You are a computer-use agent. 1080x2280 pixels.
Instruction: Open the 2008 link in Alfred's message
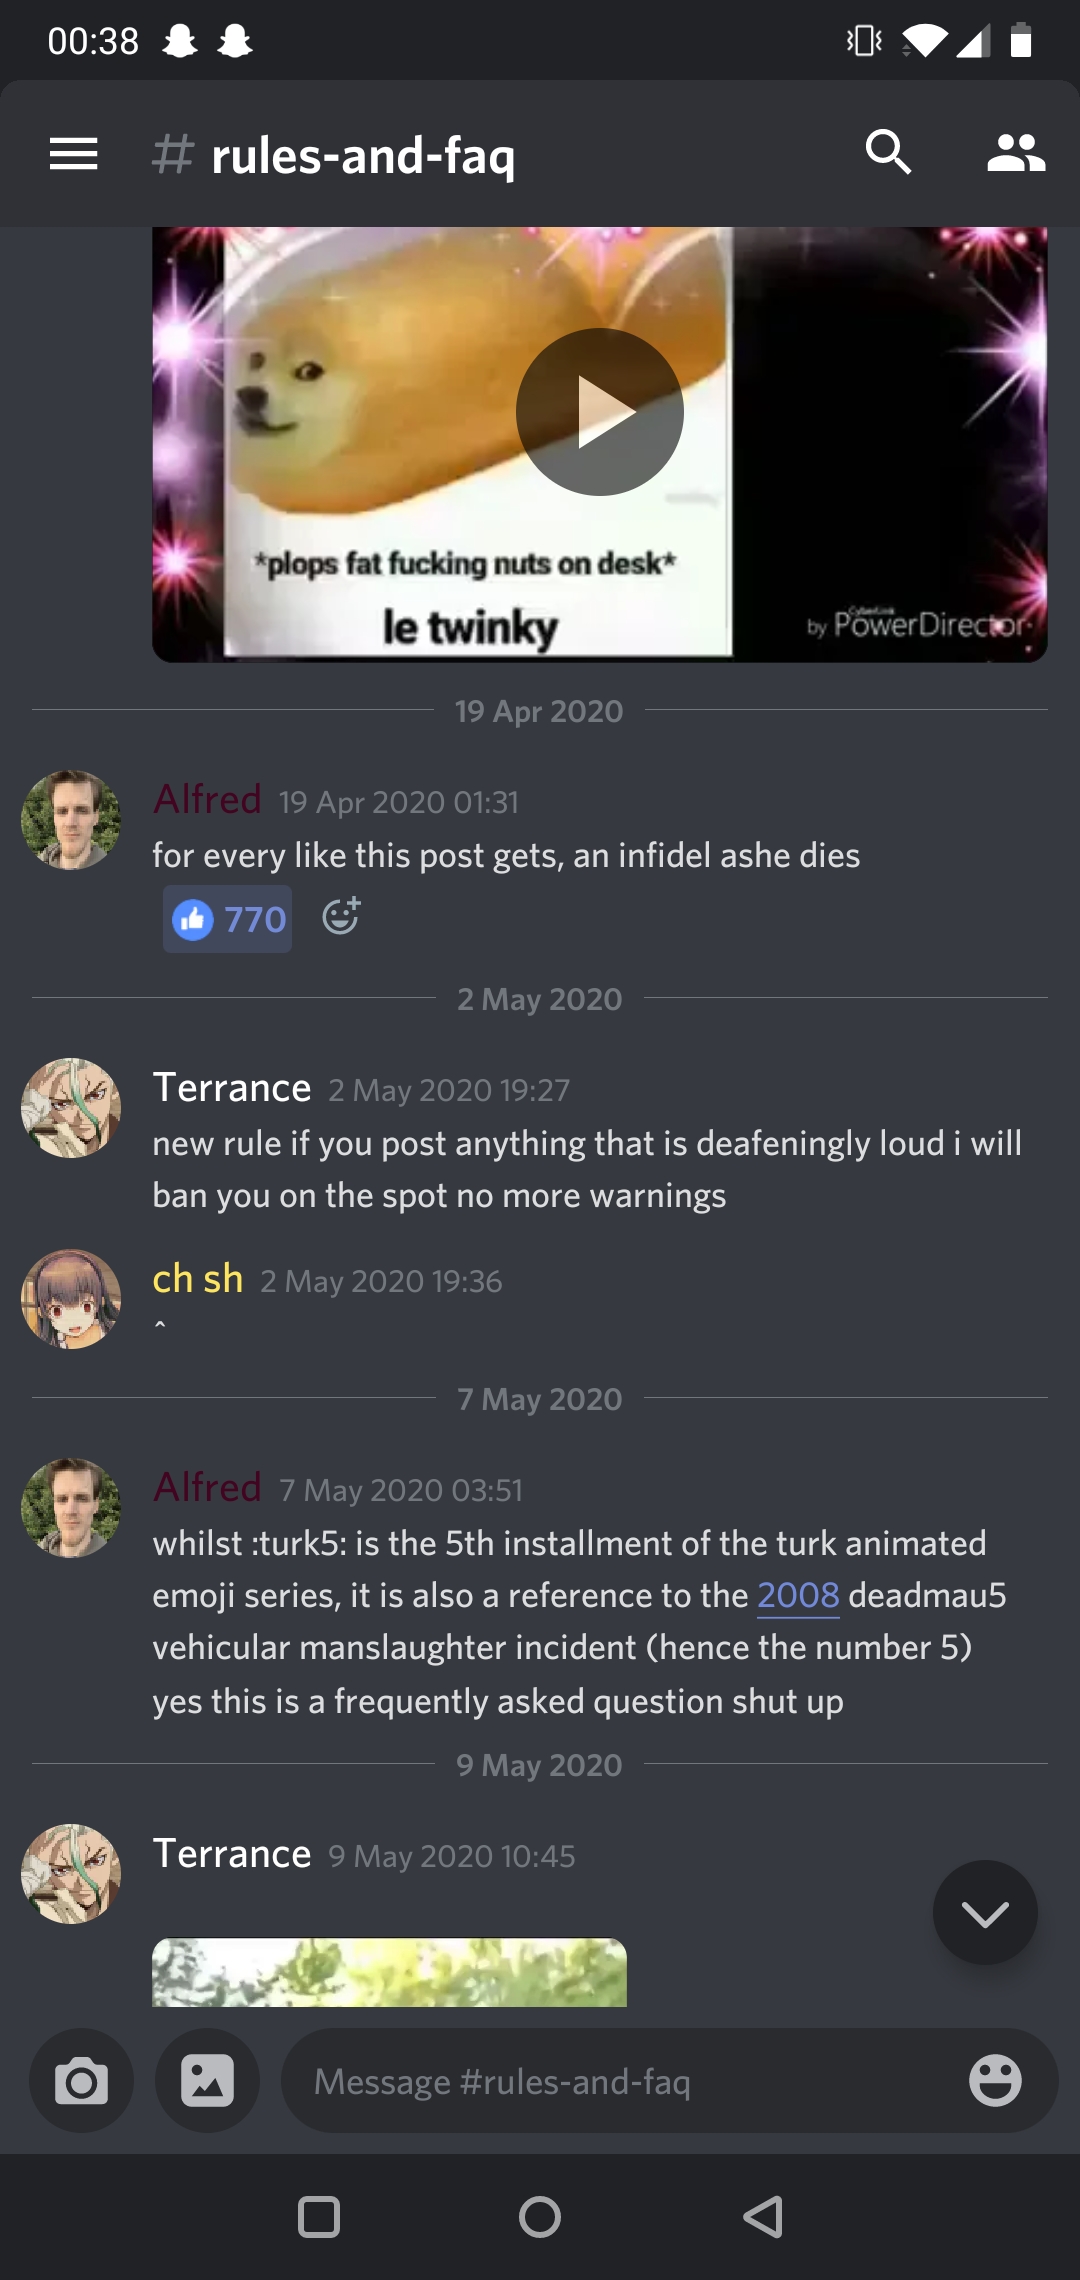point(798,1595)
